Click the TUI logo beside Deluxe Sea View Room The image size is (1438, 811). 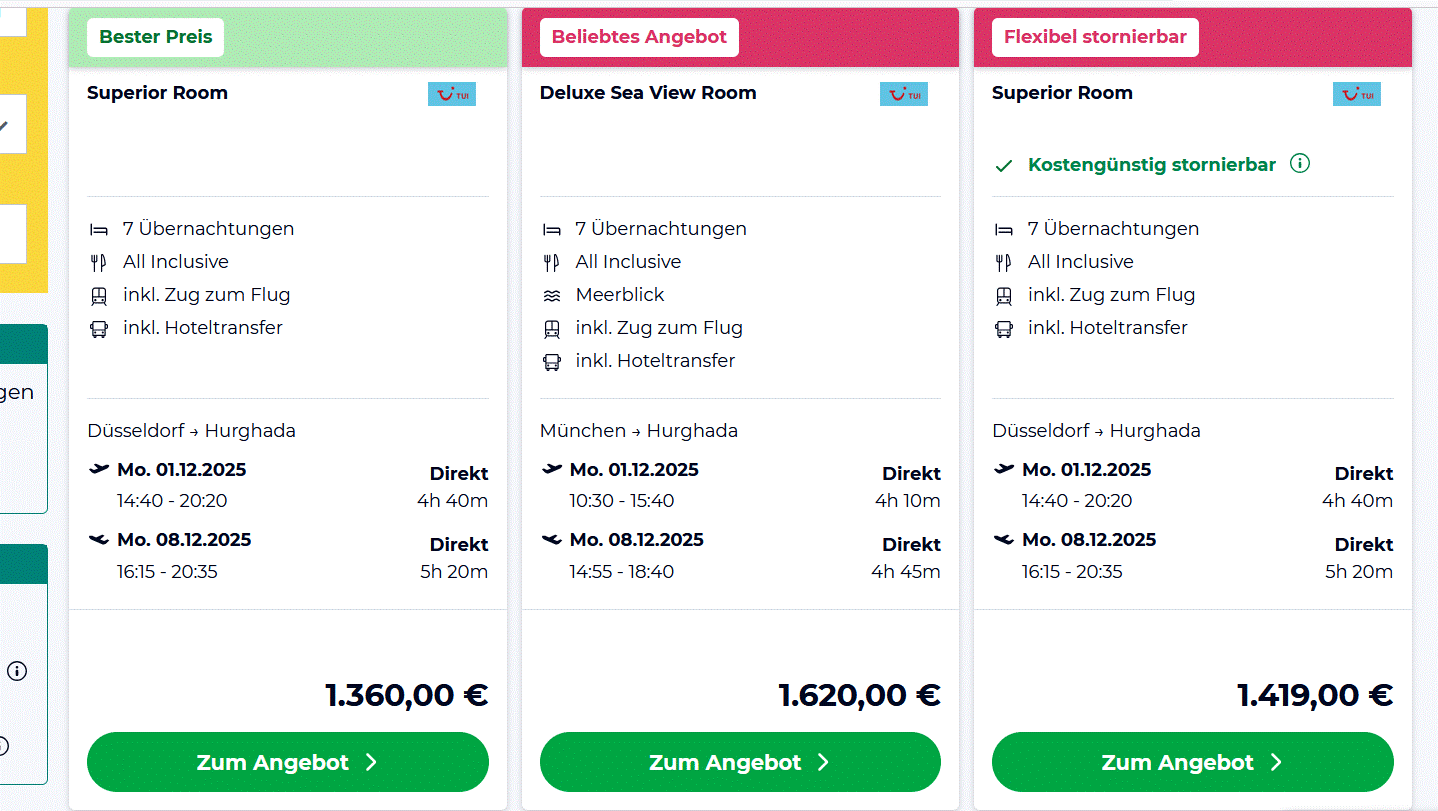[904, 94]
